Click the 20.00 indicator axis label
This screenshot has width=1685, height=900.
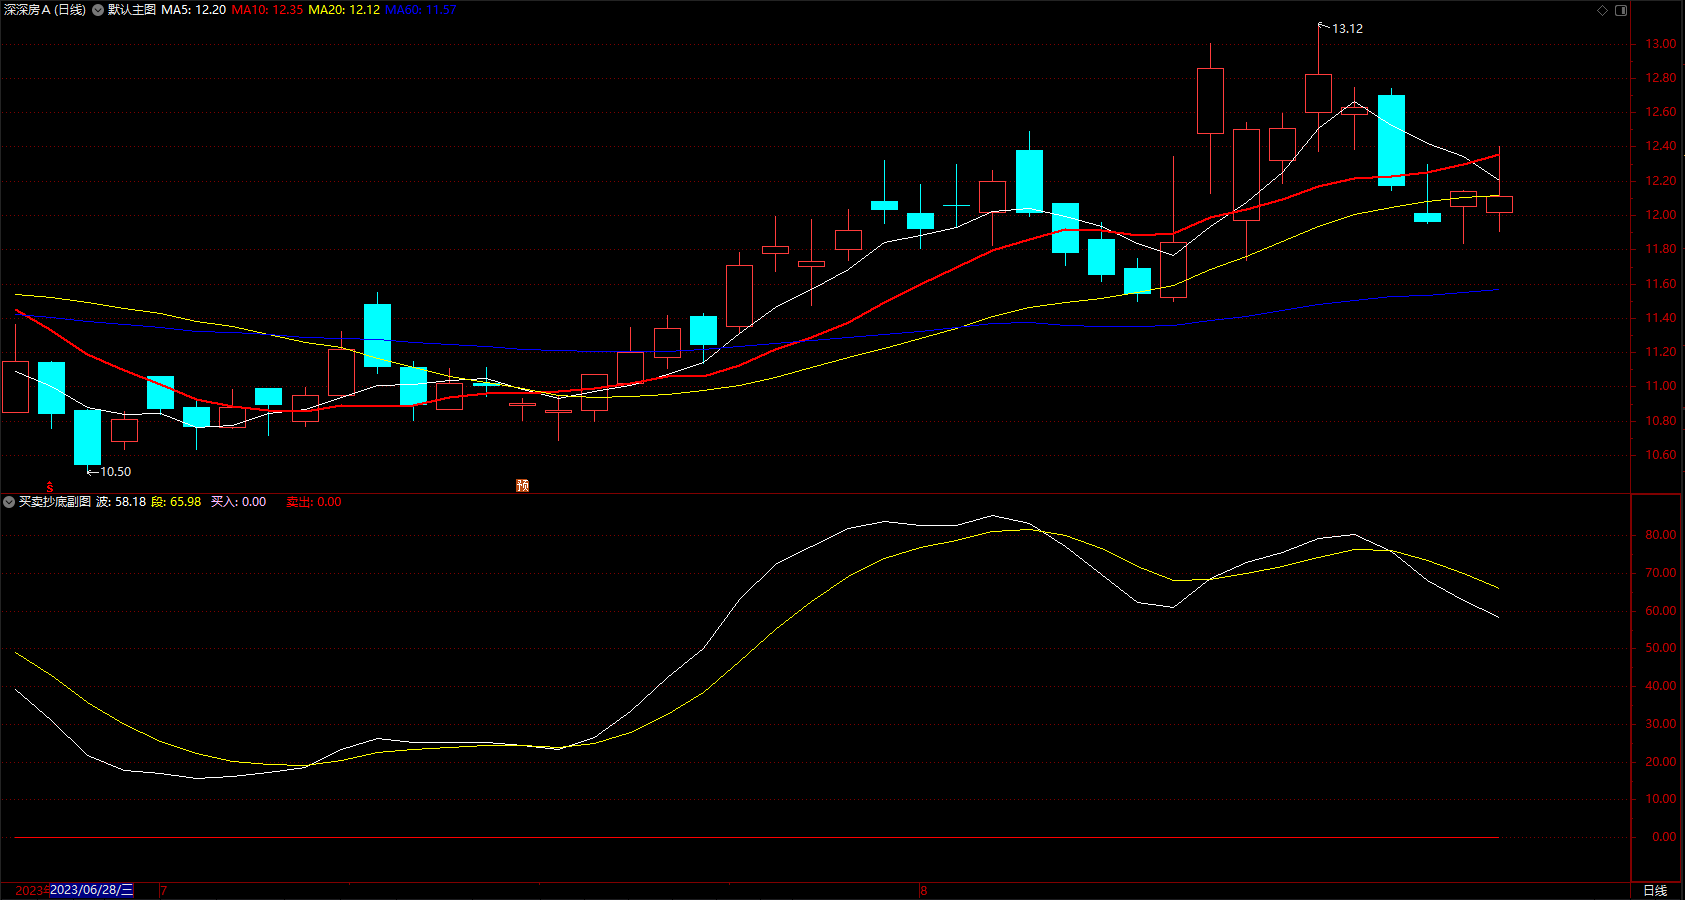point(1661,762)
